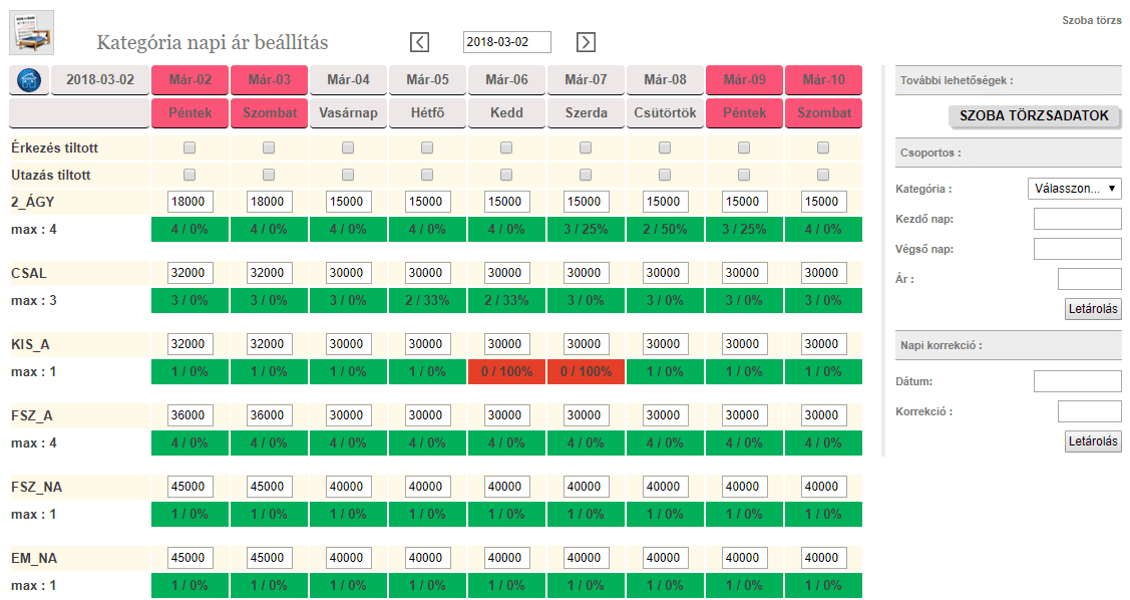Image resolution: width=1130 pixels, height=600 pixels.
Task: Click the date field showing 2018-03-02
Action: pos(508,42)
